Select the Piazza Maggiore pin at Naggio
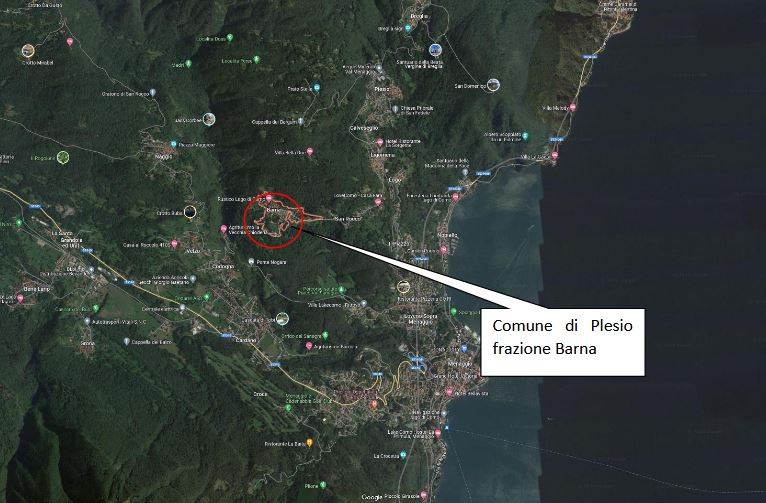The height and width of the screenshot is (503, 766). 173,145
